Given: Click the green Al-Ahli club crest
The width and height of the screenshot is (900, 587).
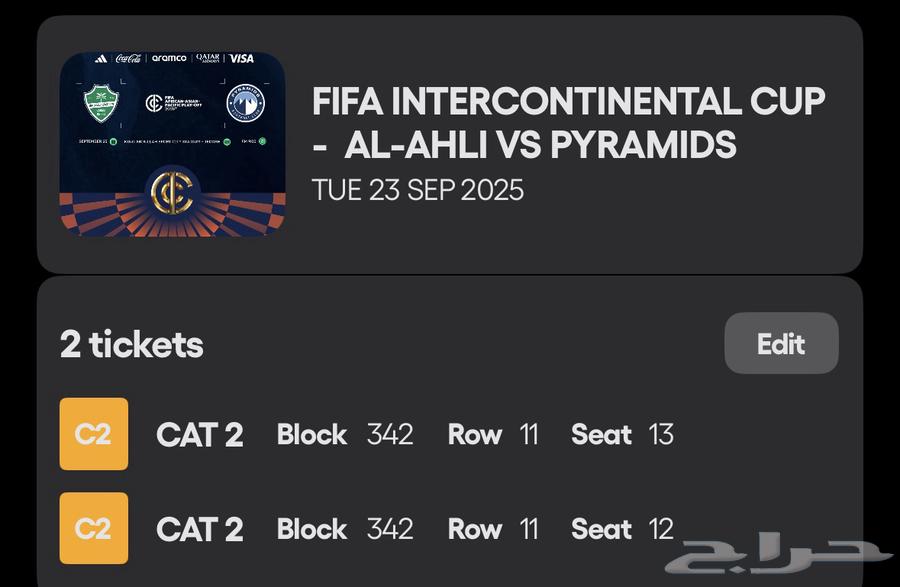Looking at the screenshot, I should coord(101,103).
